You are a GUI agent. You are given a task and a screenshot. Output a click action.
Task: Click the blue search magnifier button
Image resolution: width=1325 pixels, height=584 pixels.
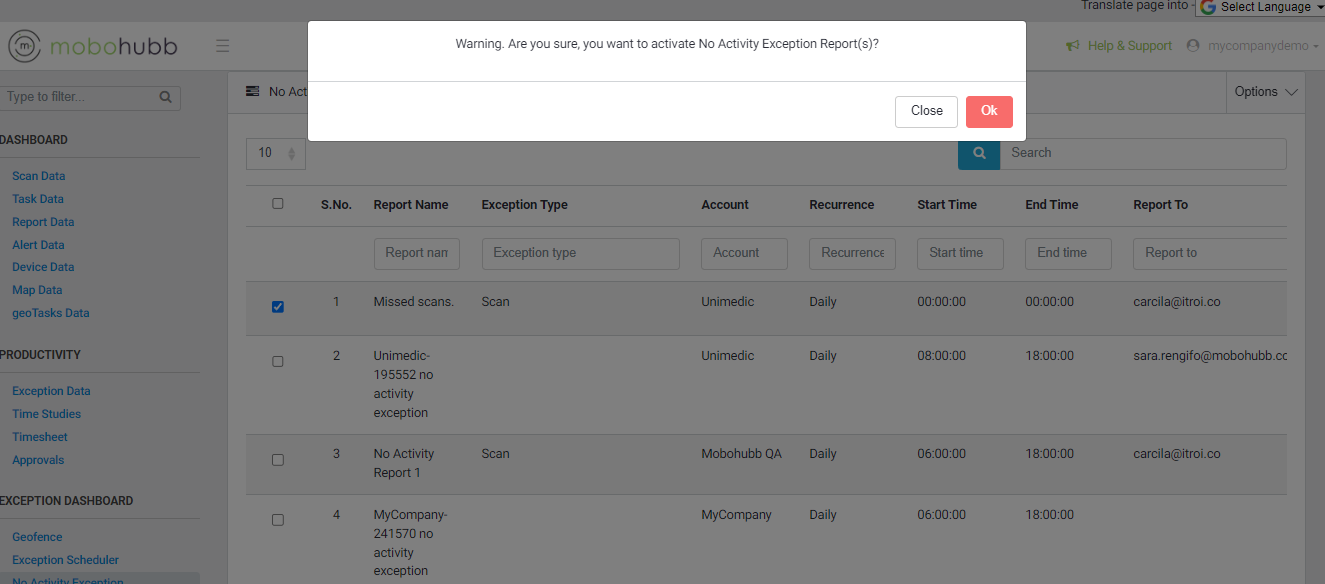(979, 153)
